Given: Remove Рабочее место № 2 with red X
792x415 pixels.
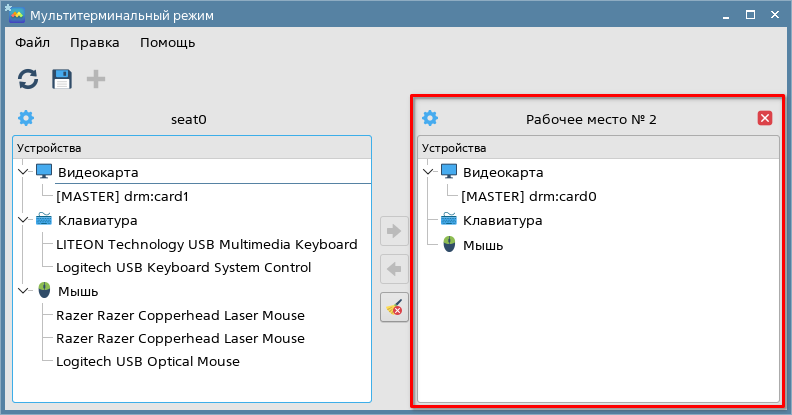Looking at the screenshot, I should 765,118.
